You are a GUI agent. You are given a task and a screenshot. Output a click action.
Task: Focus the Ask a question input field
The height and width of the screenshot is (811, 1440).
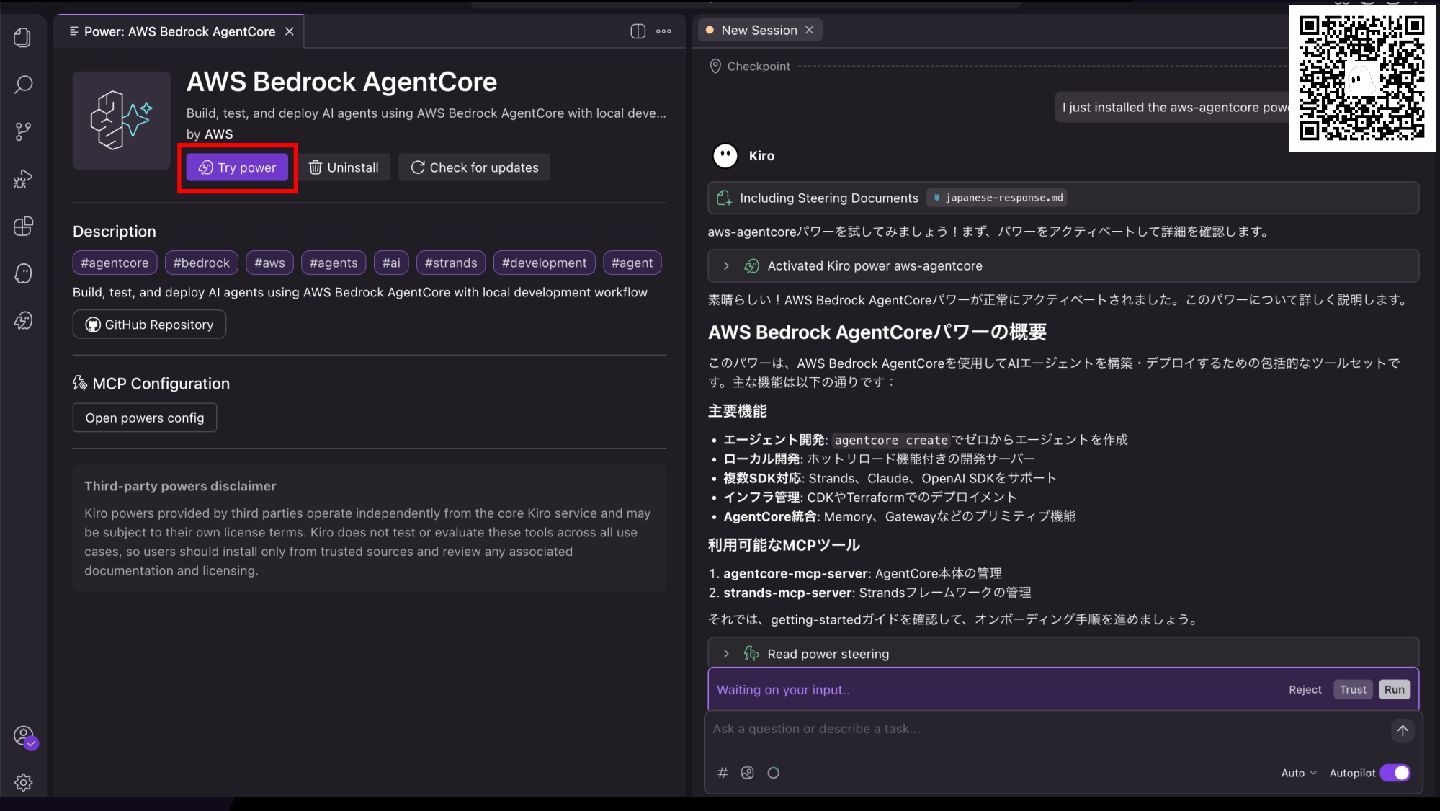pos(1045,729)
